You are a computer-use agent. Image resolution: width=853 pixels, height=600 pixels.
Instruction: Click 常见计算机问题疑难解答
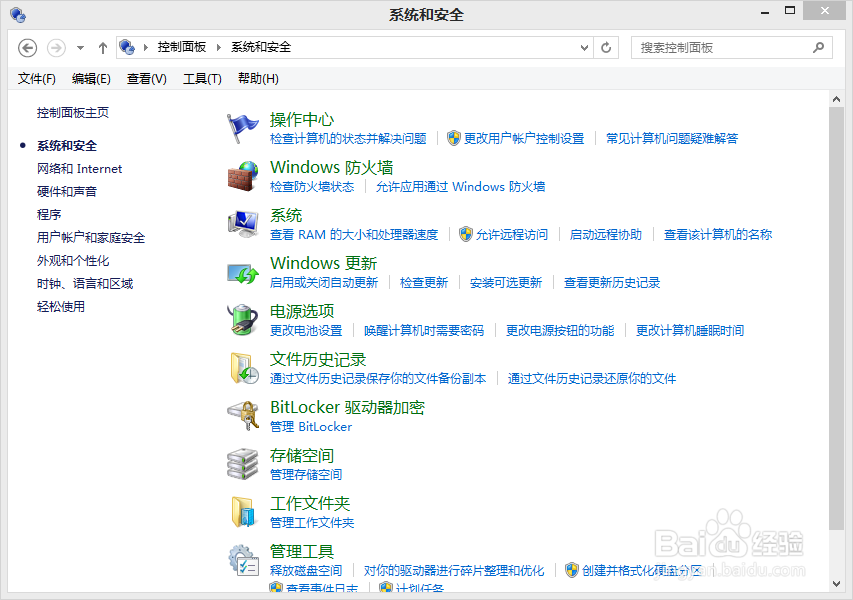pyautogui.click(x=672, y=139)
